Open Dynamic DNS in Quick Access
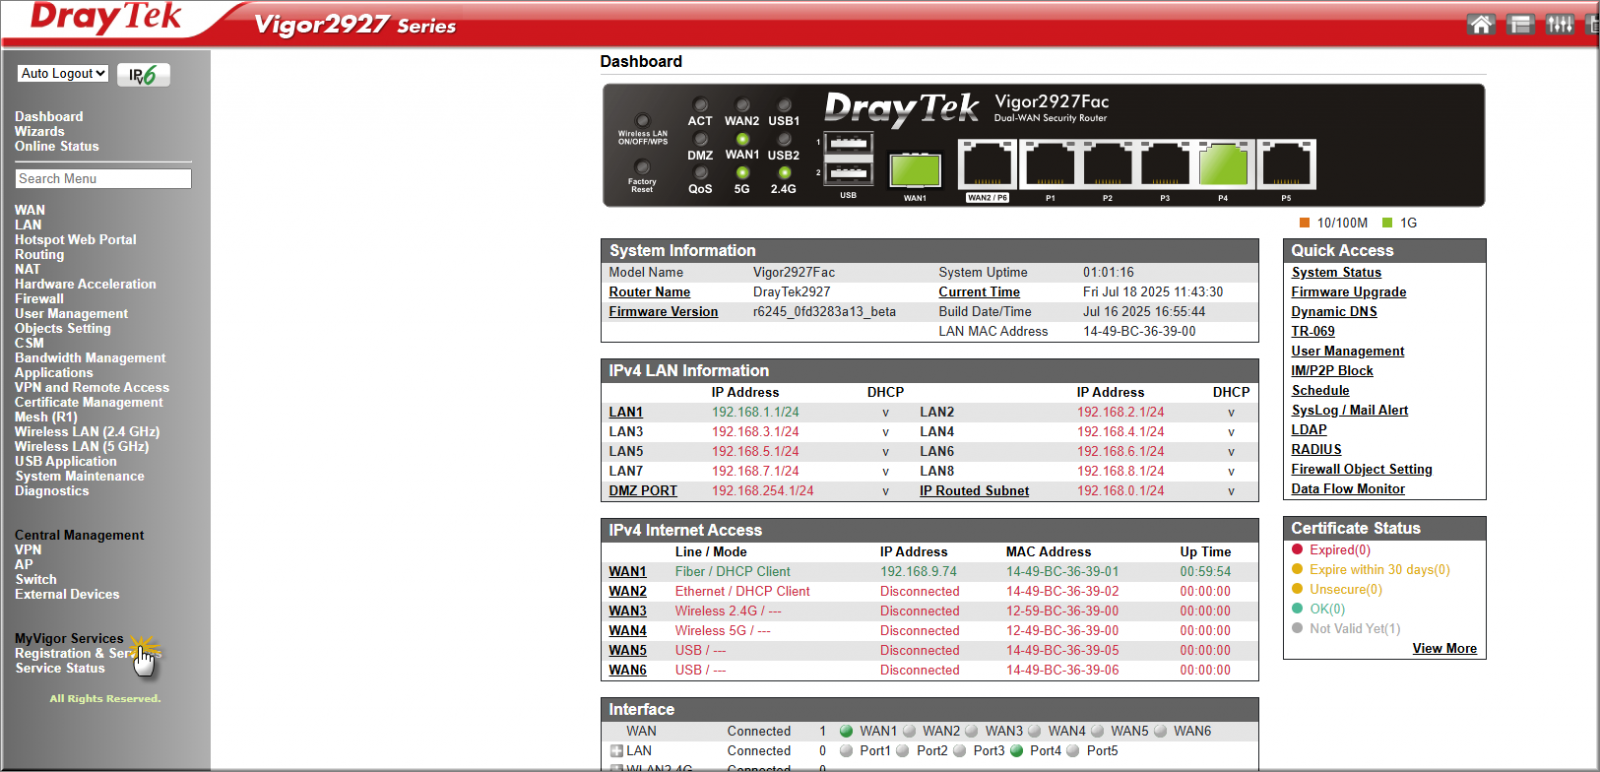1600x772 pixels. click(1334, 311)
